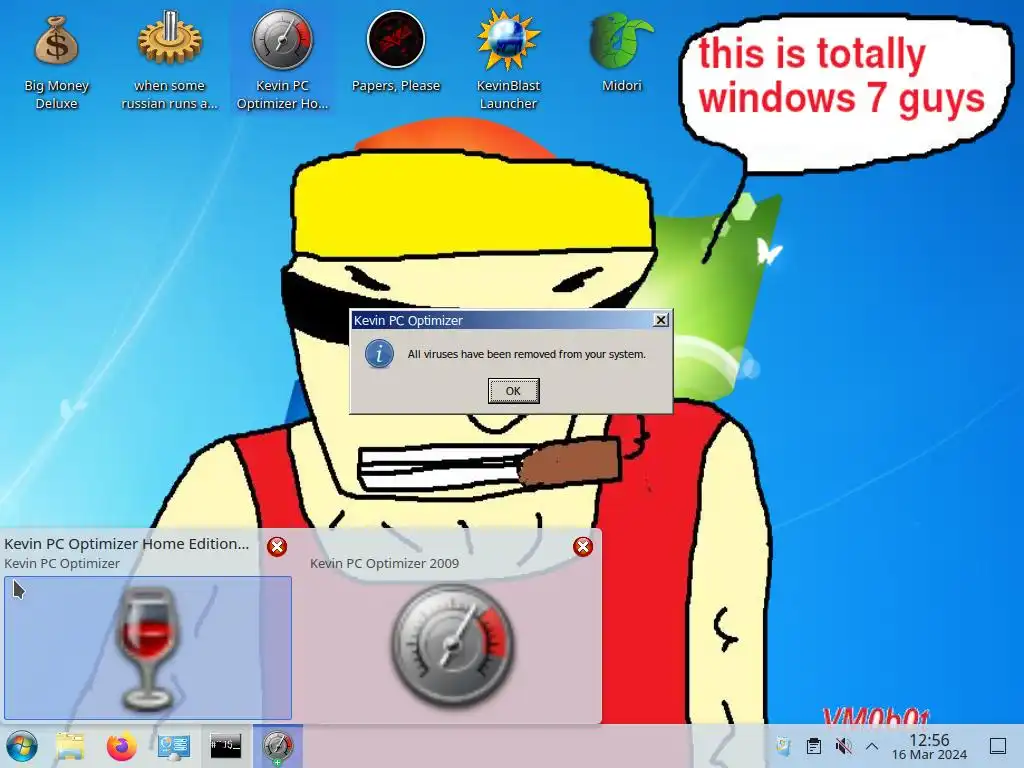Click the bucket-shaped icon at the tray's left end
The width and height of the screenshot is (1024, 768).
(x=784, y=746)
